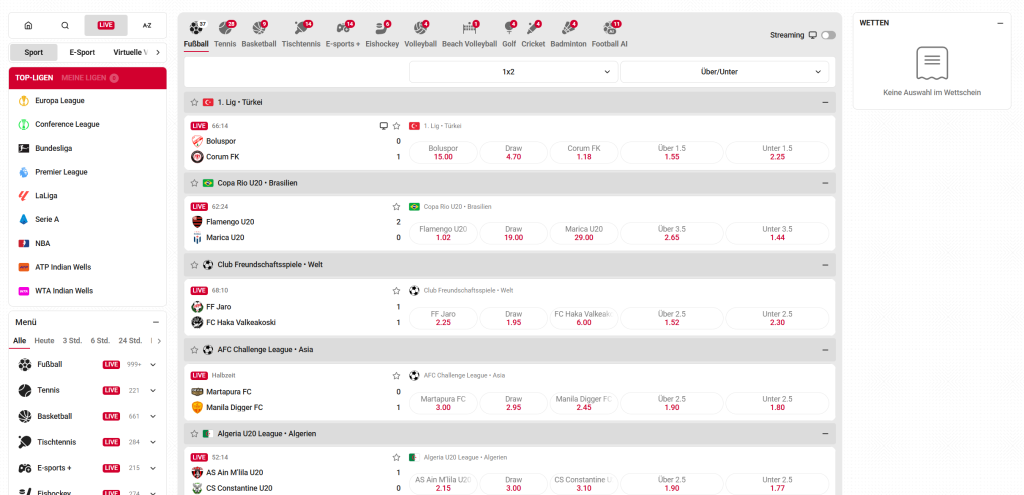Favorite the 1. Lig Türkei league star

pyautogui.click(x=194, y=102)
